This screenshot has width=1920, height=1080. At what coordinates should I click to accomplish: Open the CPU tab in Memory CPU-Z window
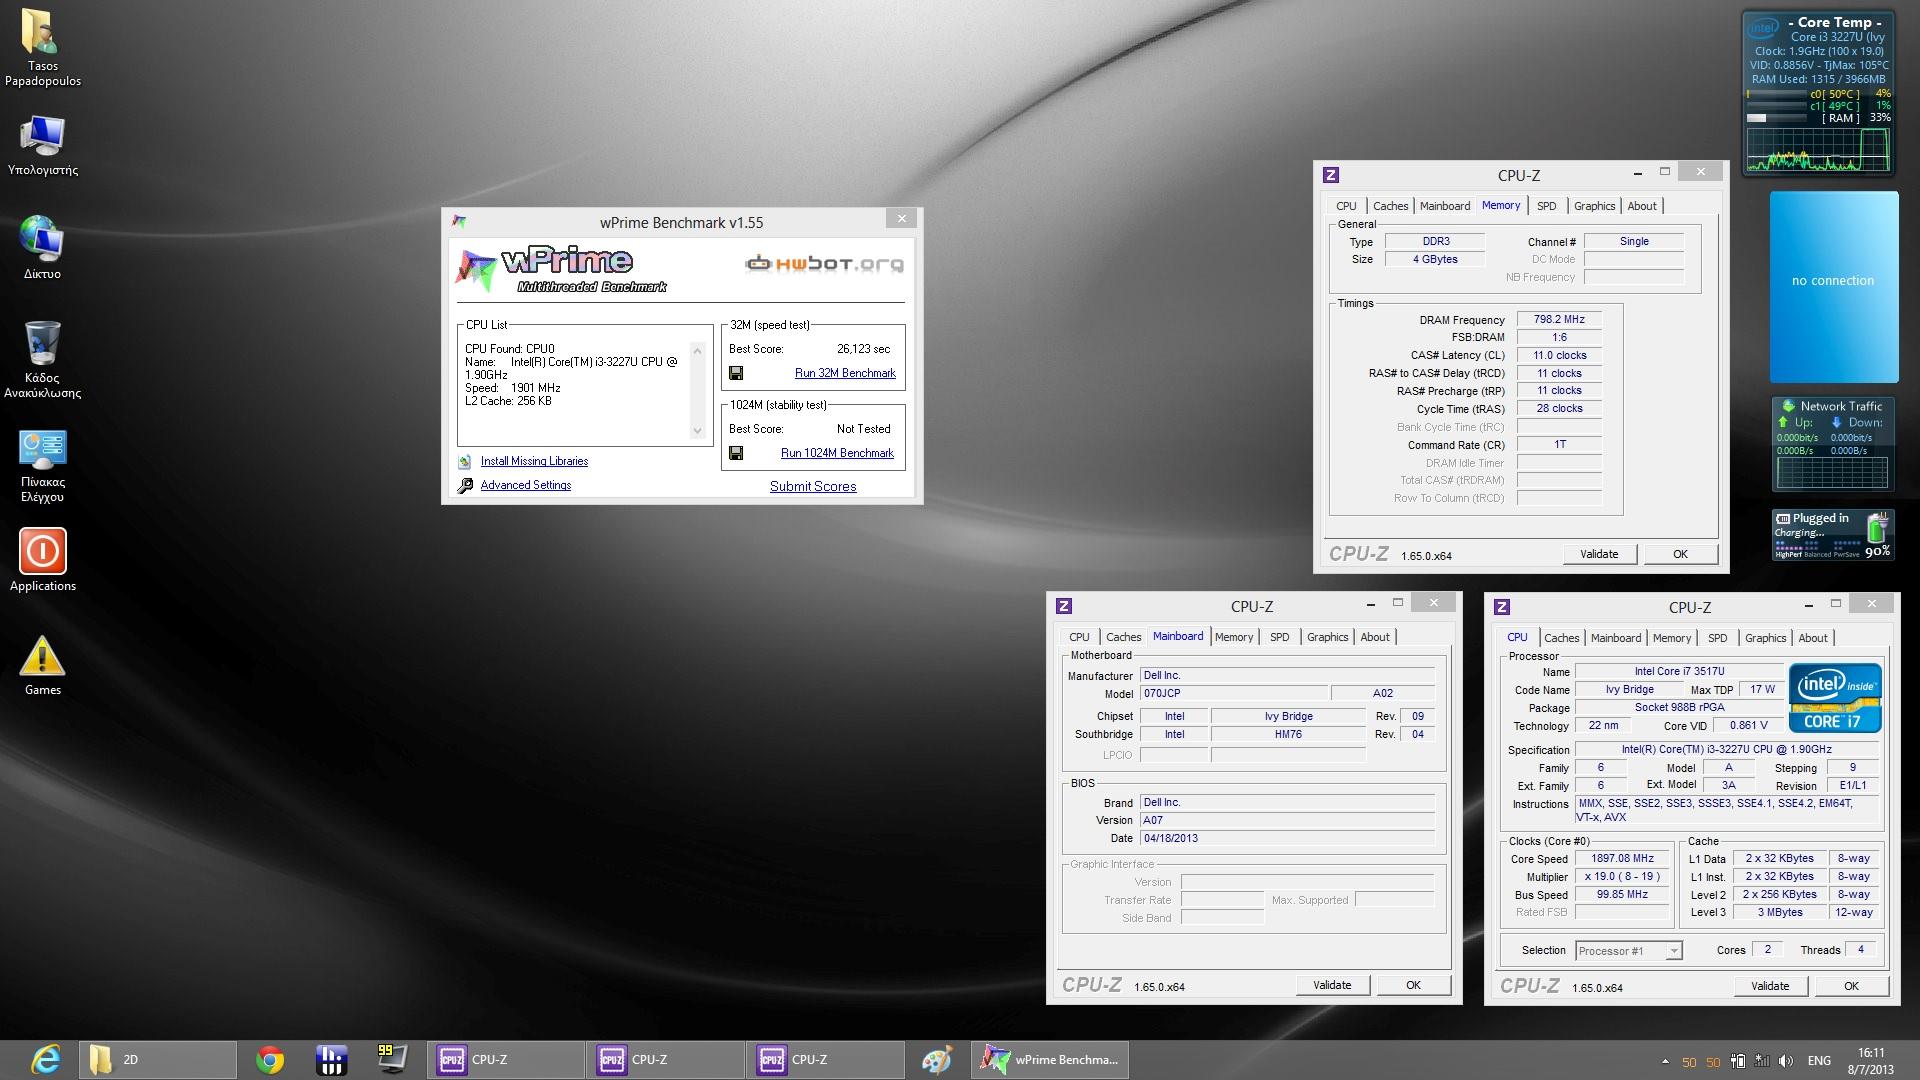pyautogui.click(x=1346, y=206)
